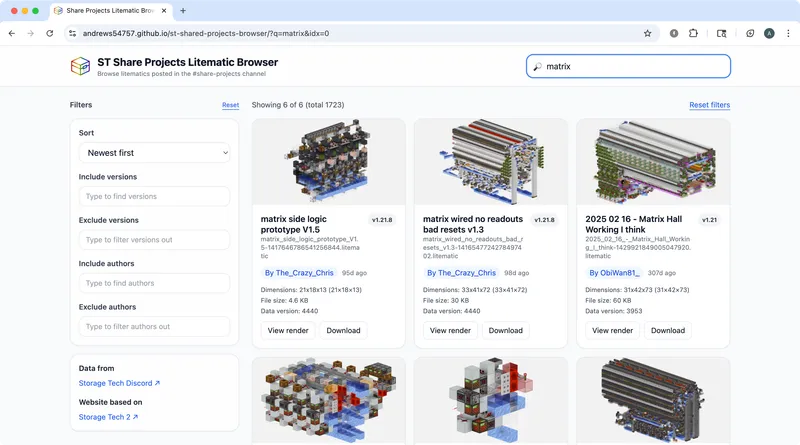The height and width of the screenshot is (445, 800).
Task: Click the browser address bar URL
Action: click(x=206, y=33)
